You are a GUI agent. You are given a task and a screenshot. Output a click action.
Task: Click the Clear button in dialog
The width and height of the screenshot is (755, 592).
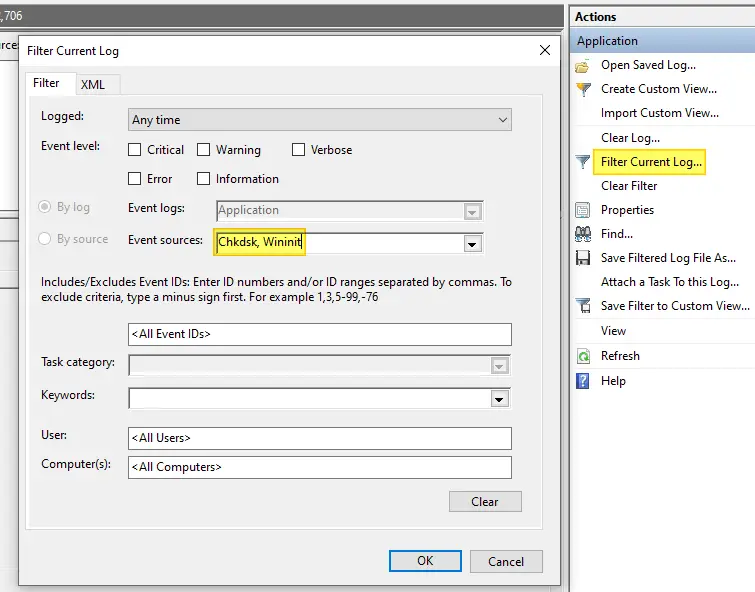pos(485,501)
